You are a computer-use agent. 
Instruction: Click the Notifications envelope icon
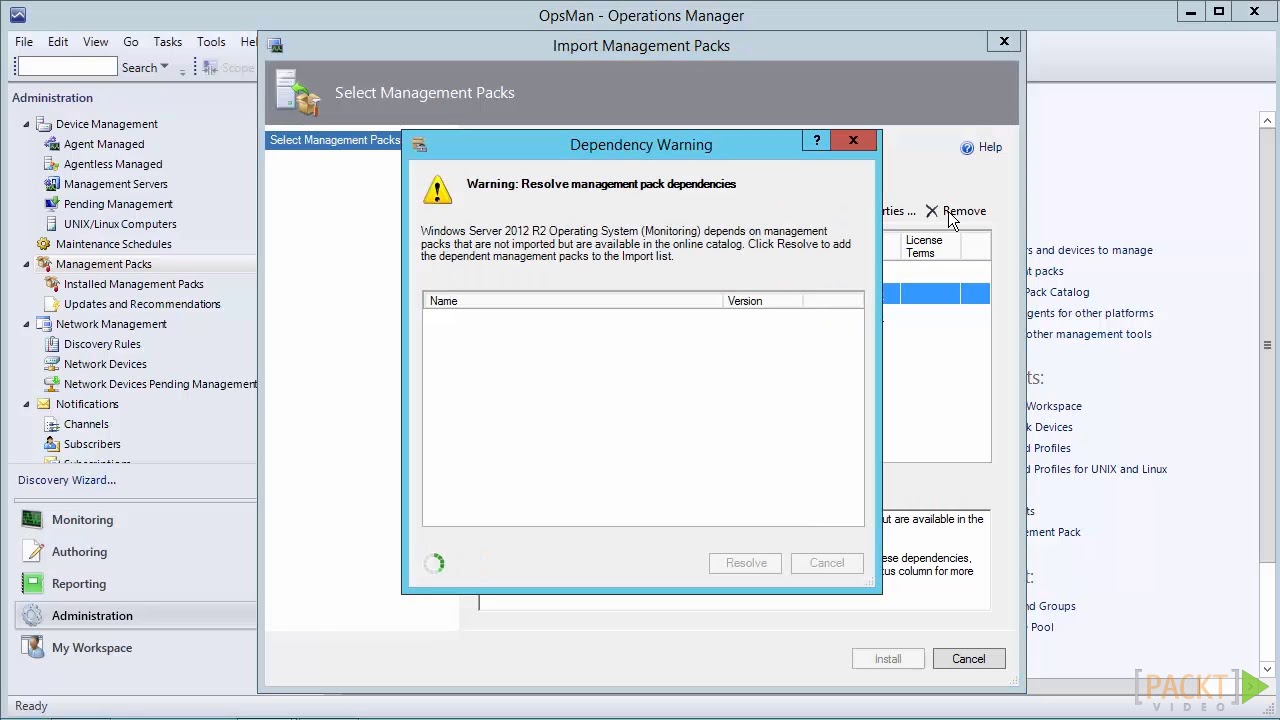[44, 404]
